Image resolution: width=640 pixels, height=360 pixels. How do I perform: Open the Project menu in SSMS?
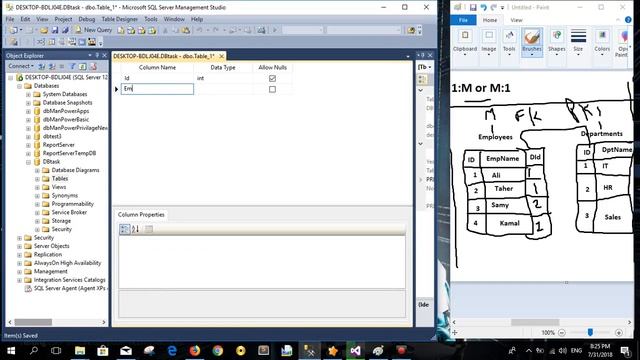63,19
